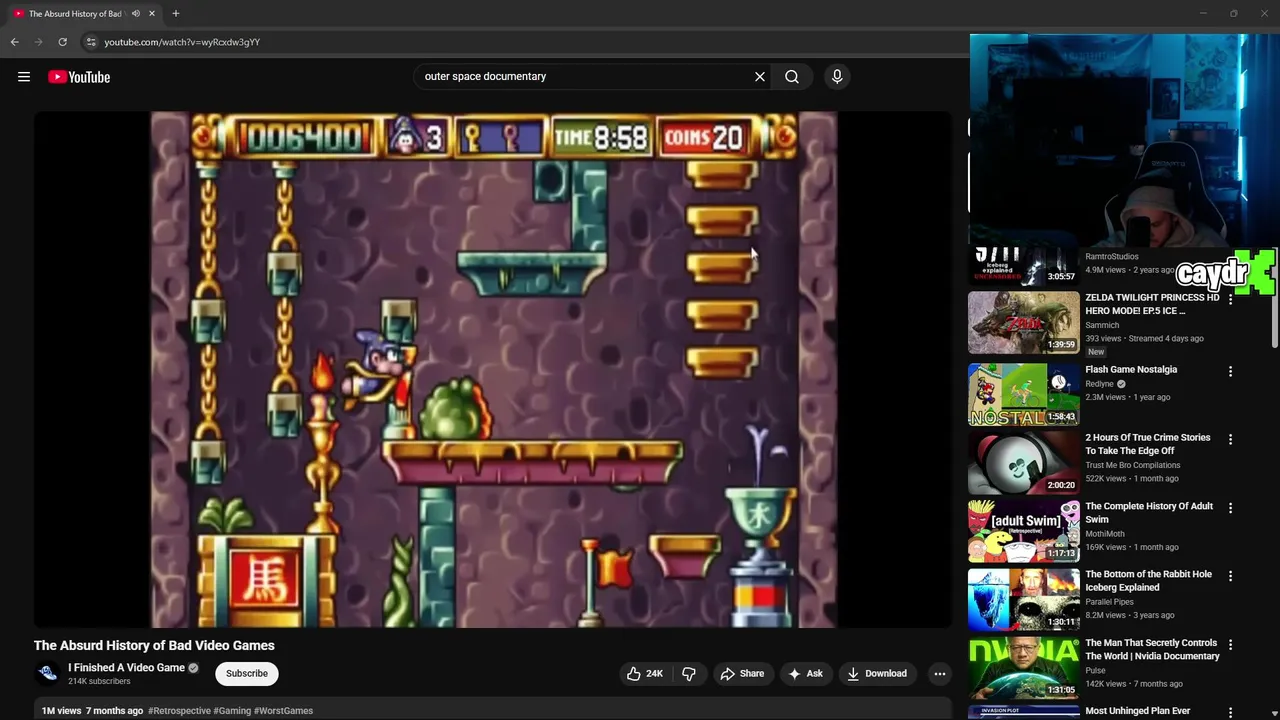This screenshot has height=720, width=1280.
Task: Click channel name Trust Me Bro Compilations
Action: (1133, 465)
